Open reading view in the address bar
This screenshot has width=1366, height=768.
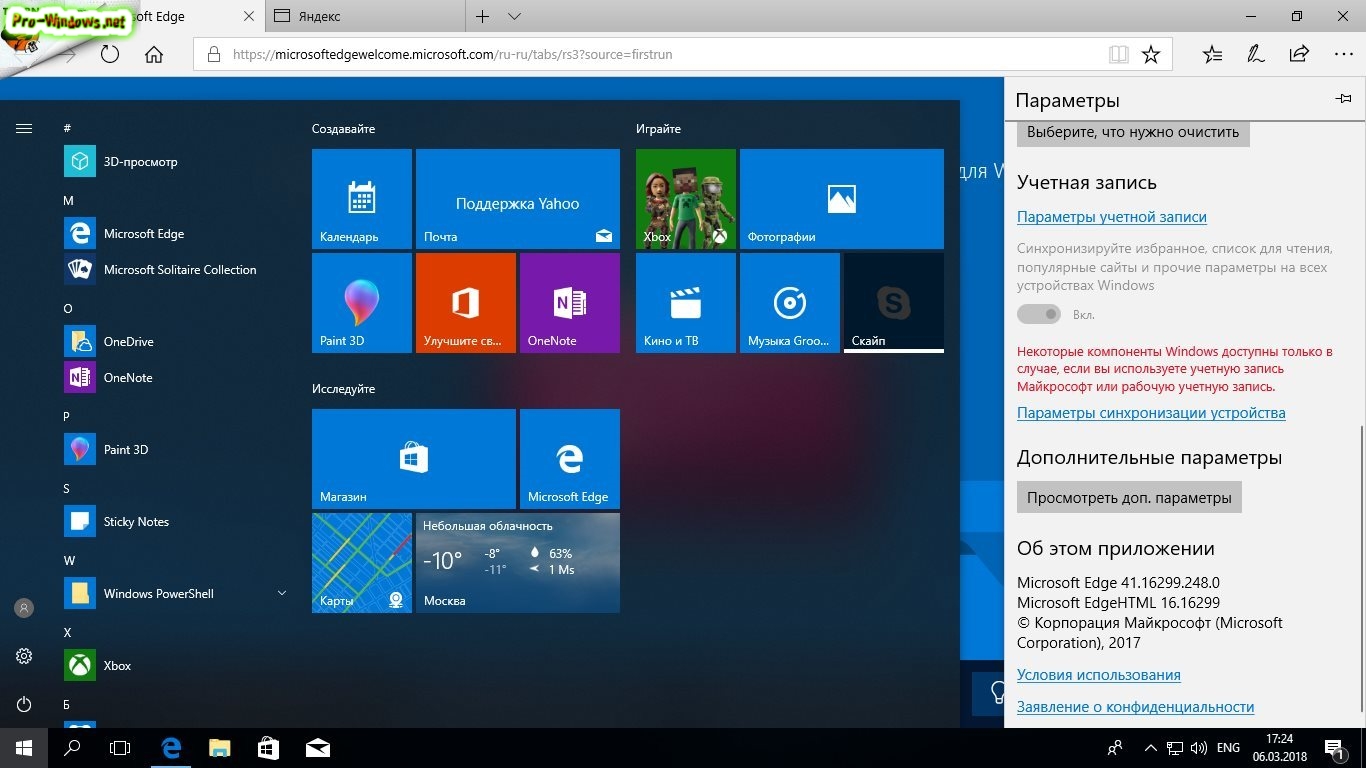[1118, 54]
